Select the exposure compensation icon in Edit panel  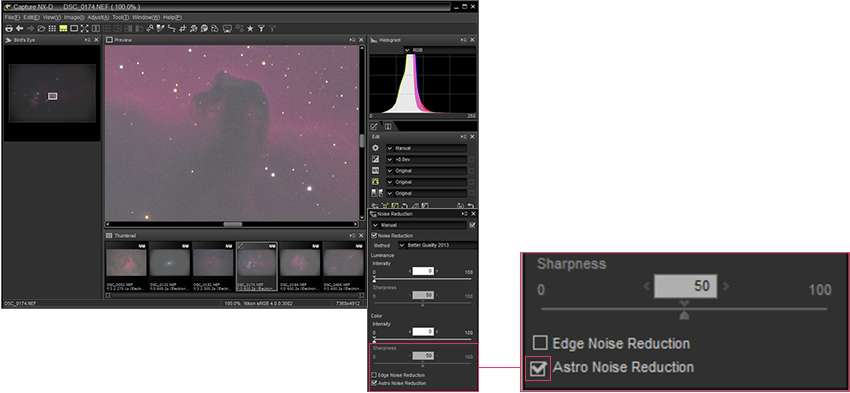pyautogui.click(x=375, y=159)
